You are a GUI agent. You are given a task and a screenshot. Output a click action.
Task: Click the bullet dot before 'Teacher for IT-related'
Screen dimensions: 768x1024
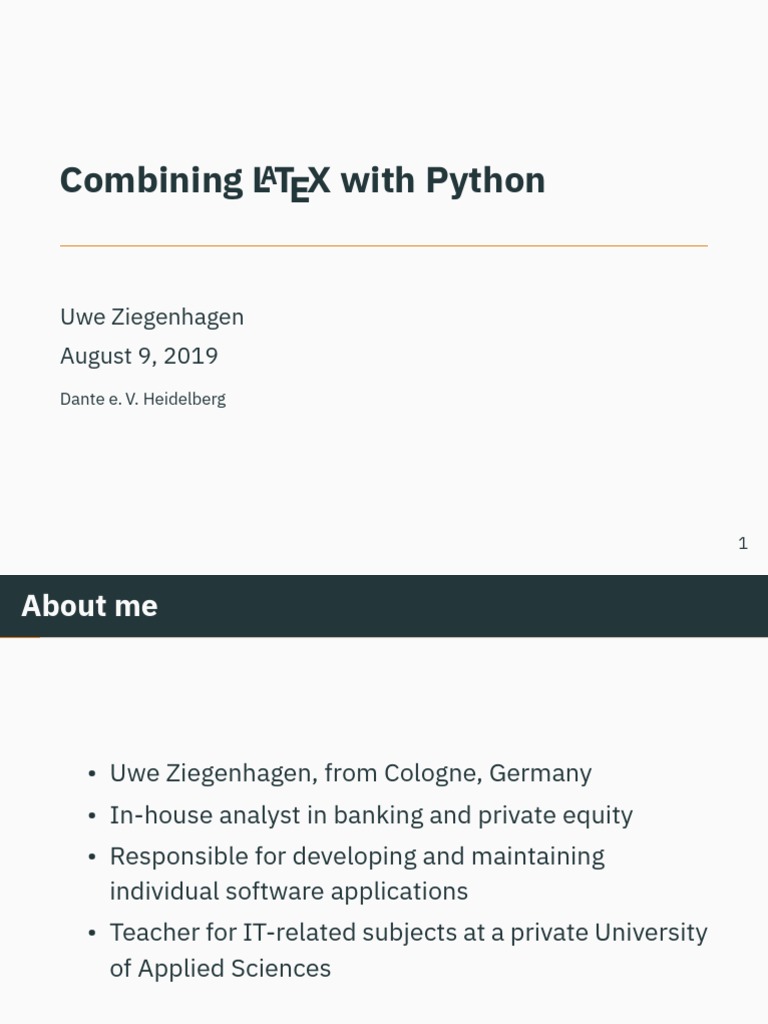click(92, 934)
